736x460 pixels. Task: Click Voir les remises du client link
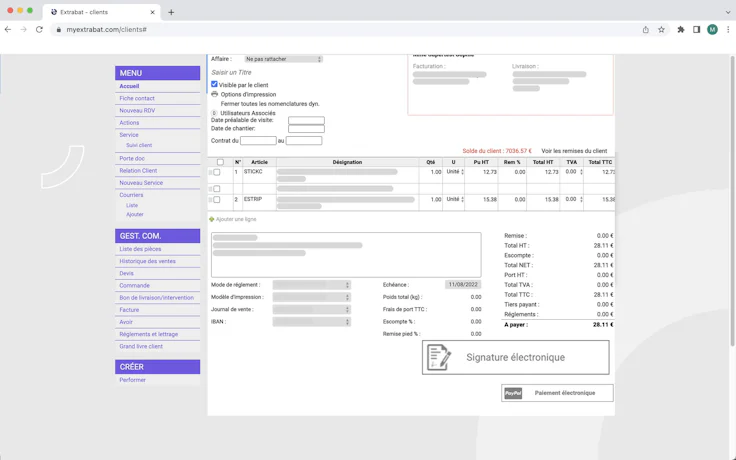coord(573,151)
